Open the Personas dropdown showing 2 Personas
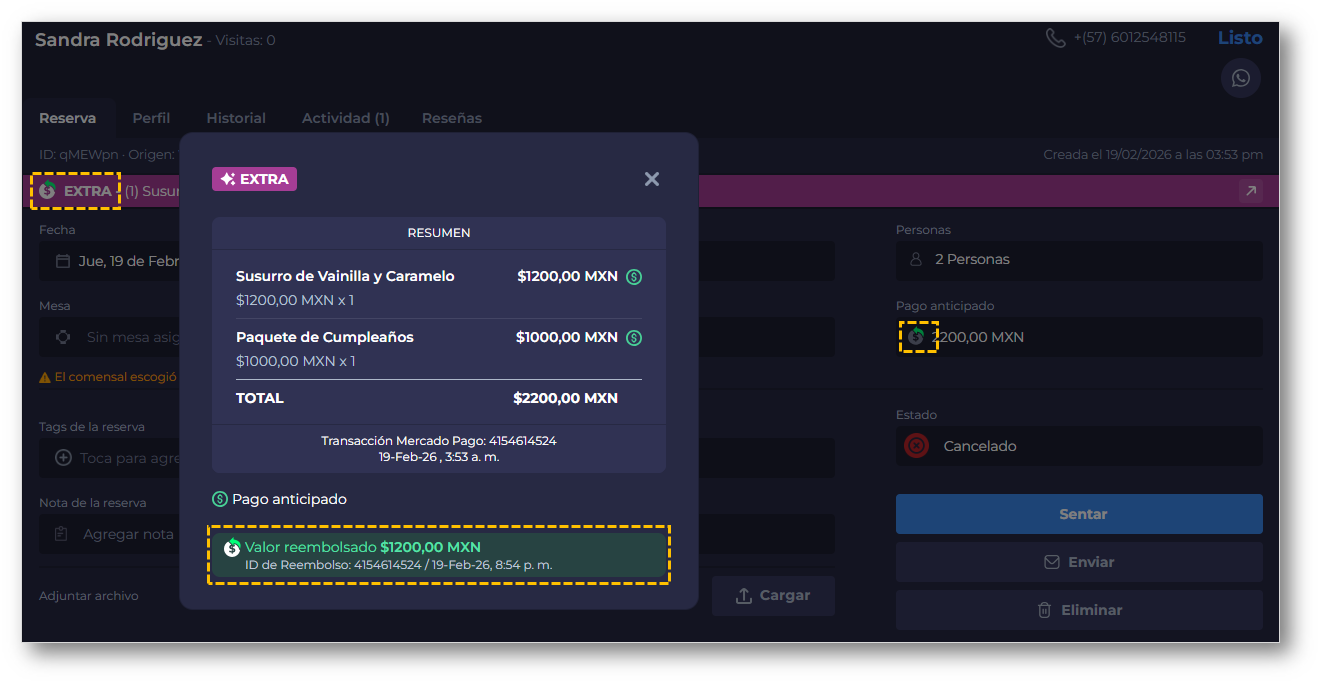This screenshot has width=1322, height=685. click(1079, 260)
